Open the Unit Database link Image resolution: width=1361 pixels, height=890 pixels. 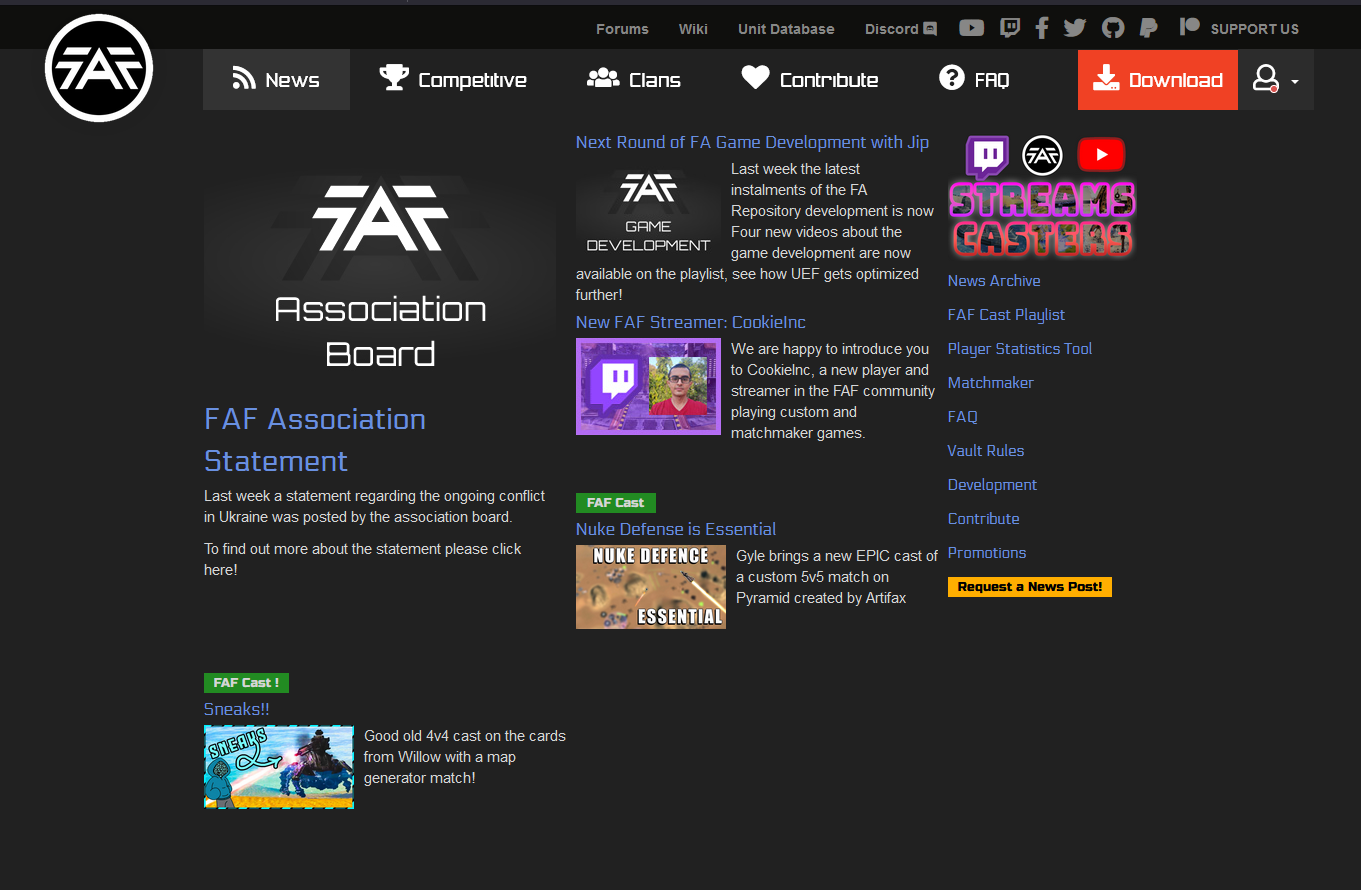[786, 29]
